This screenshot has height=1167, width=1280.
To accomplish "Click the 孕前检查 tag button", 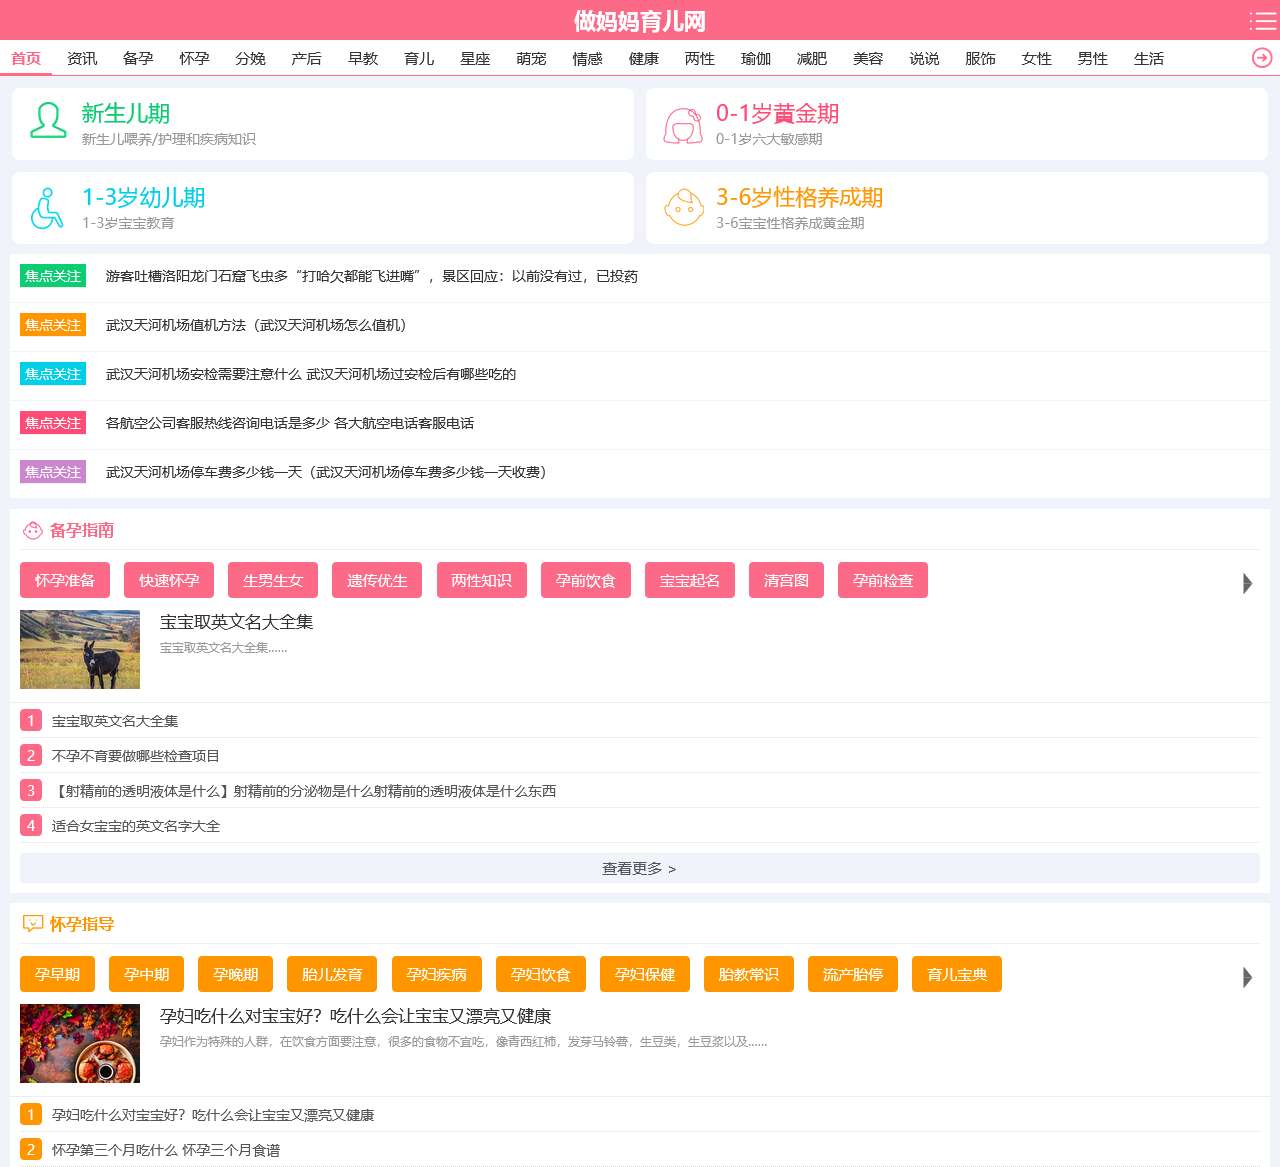I will click(883, 580).
